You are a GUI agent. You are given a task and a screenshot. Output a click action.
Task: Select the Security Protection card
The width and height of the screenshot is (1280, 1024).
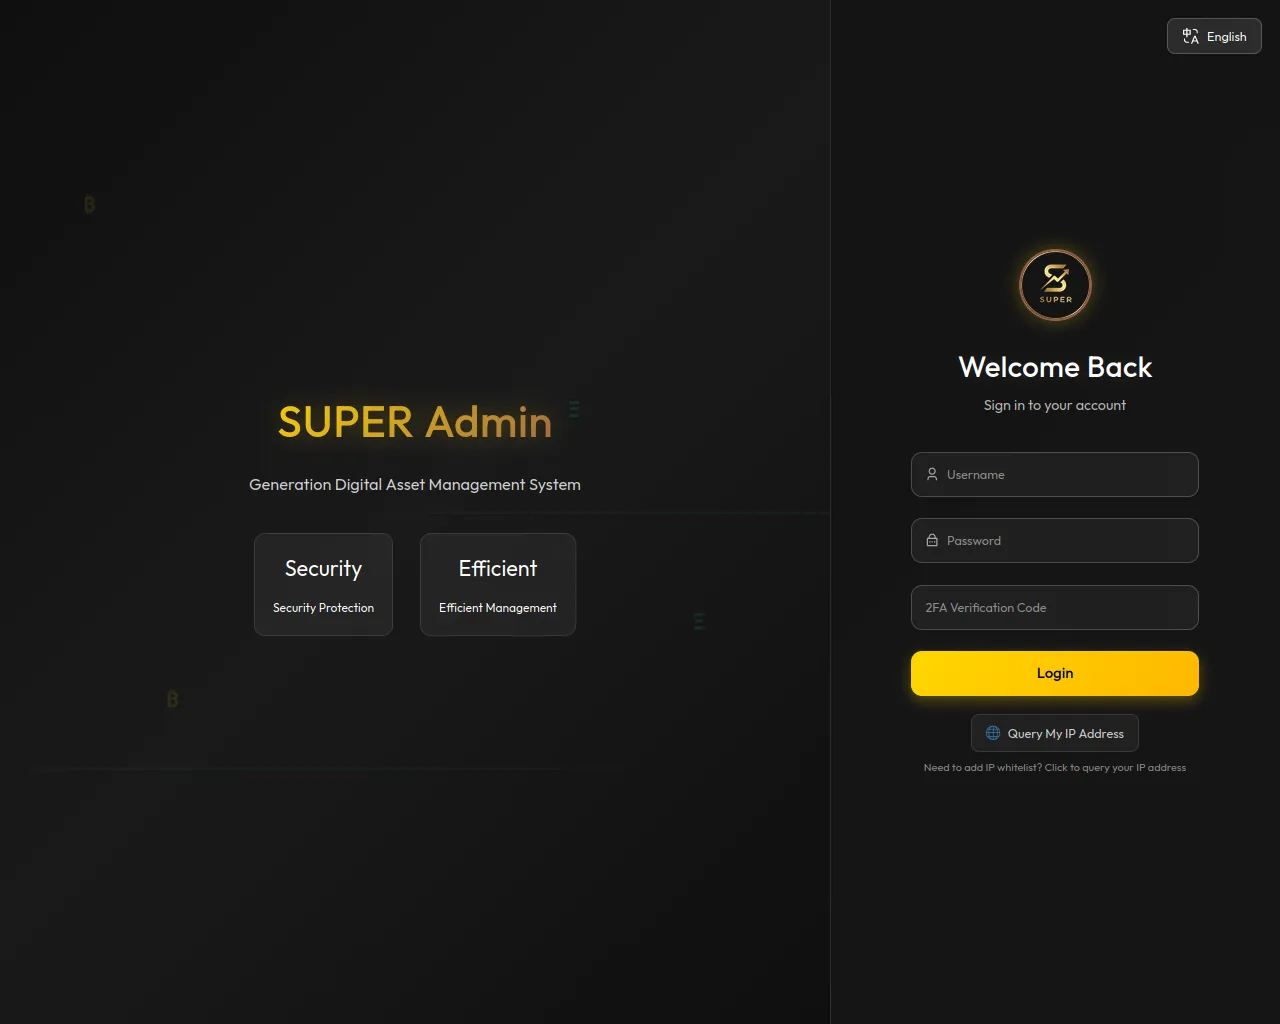[323, 584]
